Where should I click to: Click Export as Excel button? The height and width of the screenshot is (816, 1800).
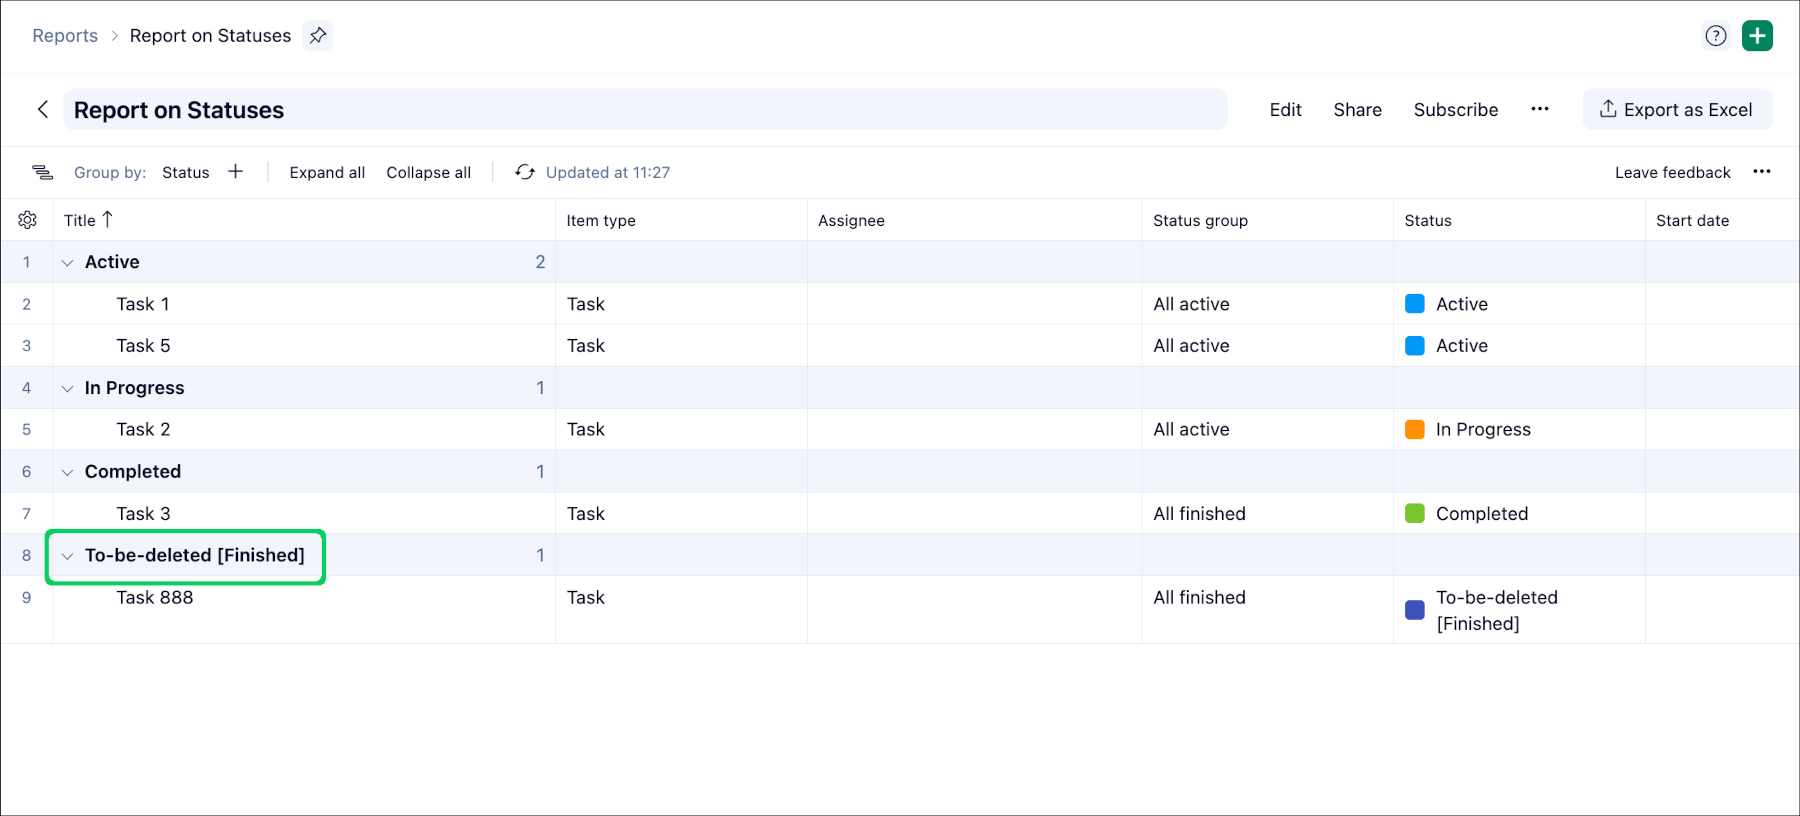[1677, 109]
